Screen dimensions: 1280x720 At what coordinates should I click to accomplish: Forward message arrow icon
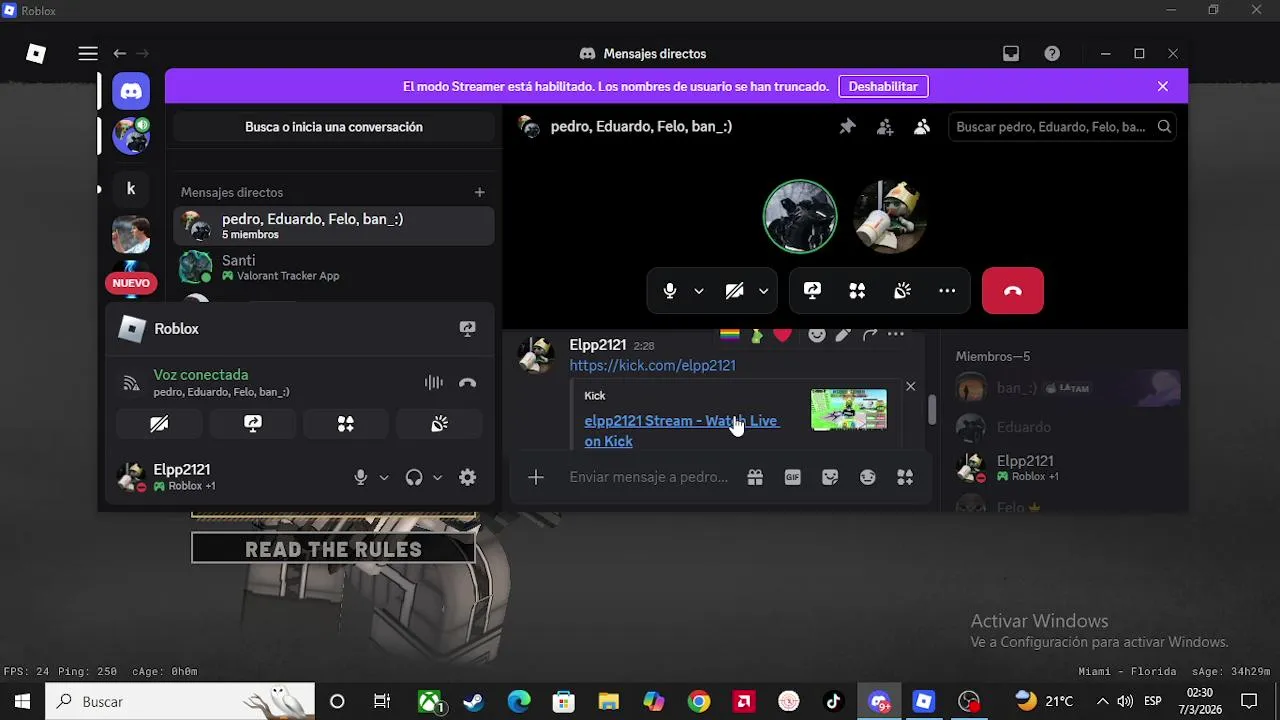pos(870,335)
